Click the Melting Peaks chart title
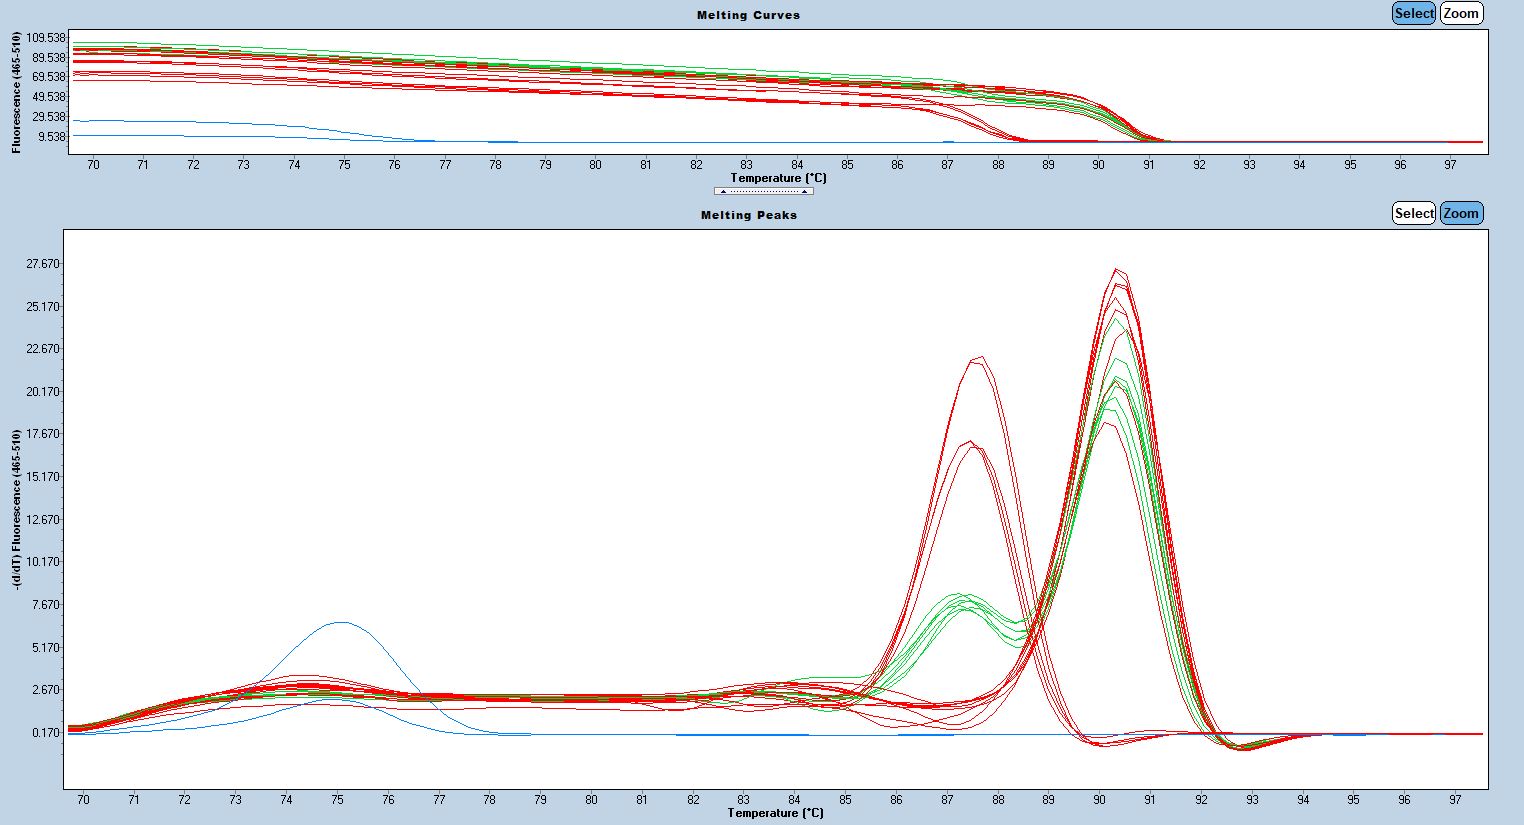The image size is (1524, 825). pos(748,215)
